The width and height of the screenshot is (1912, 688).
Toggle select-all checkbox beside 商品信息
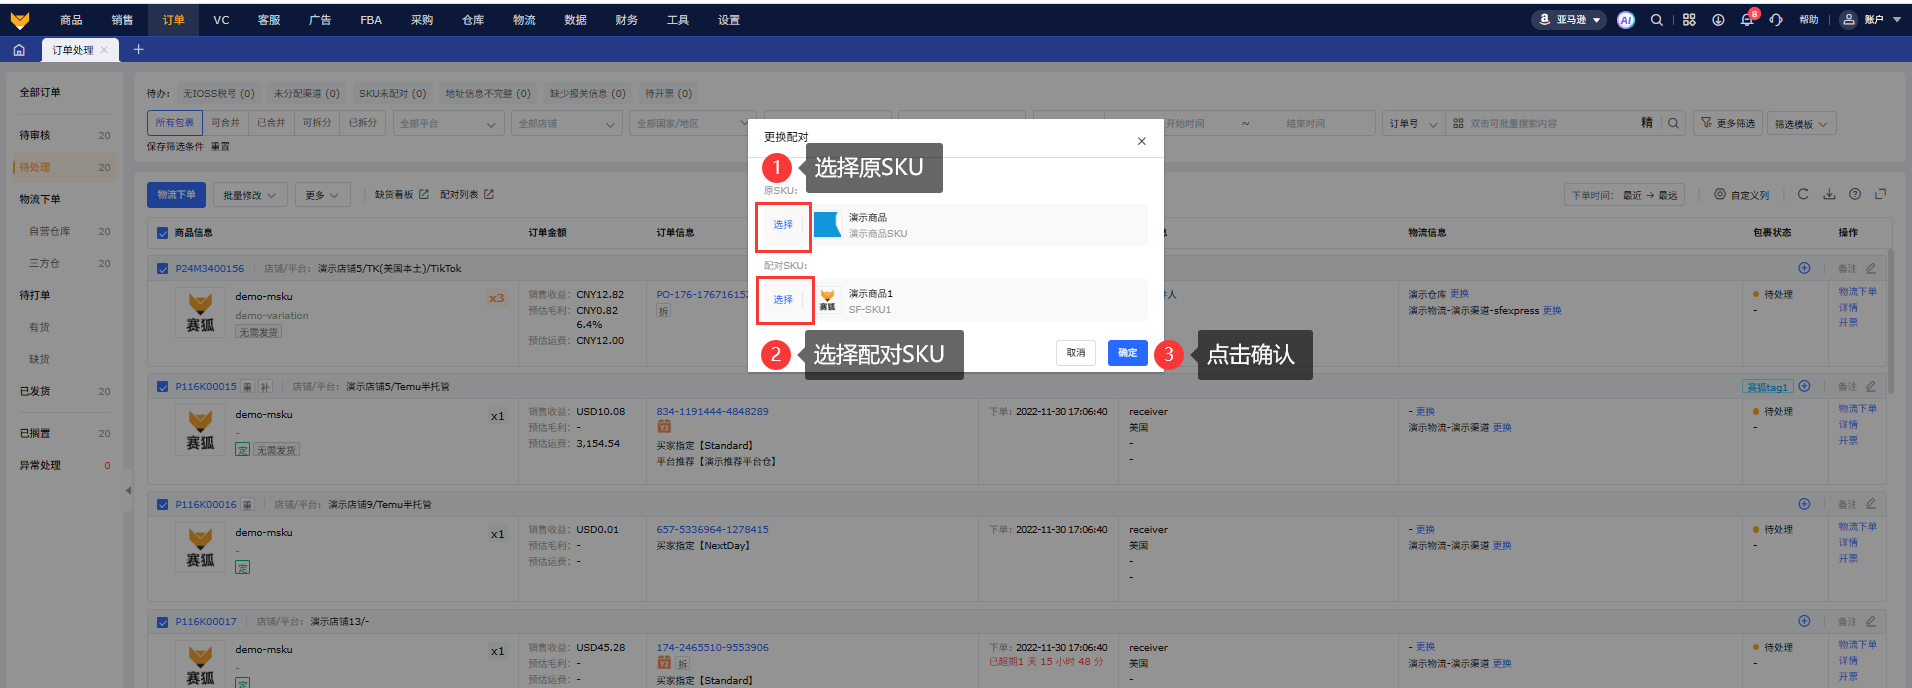tap(163, 233)
